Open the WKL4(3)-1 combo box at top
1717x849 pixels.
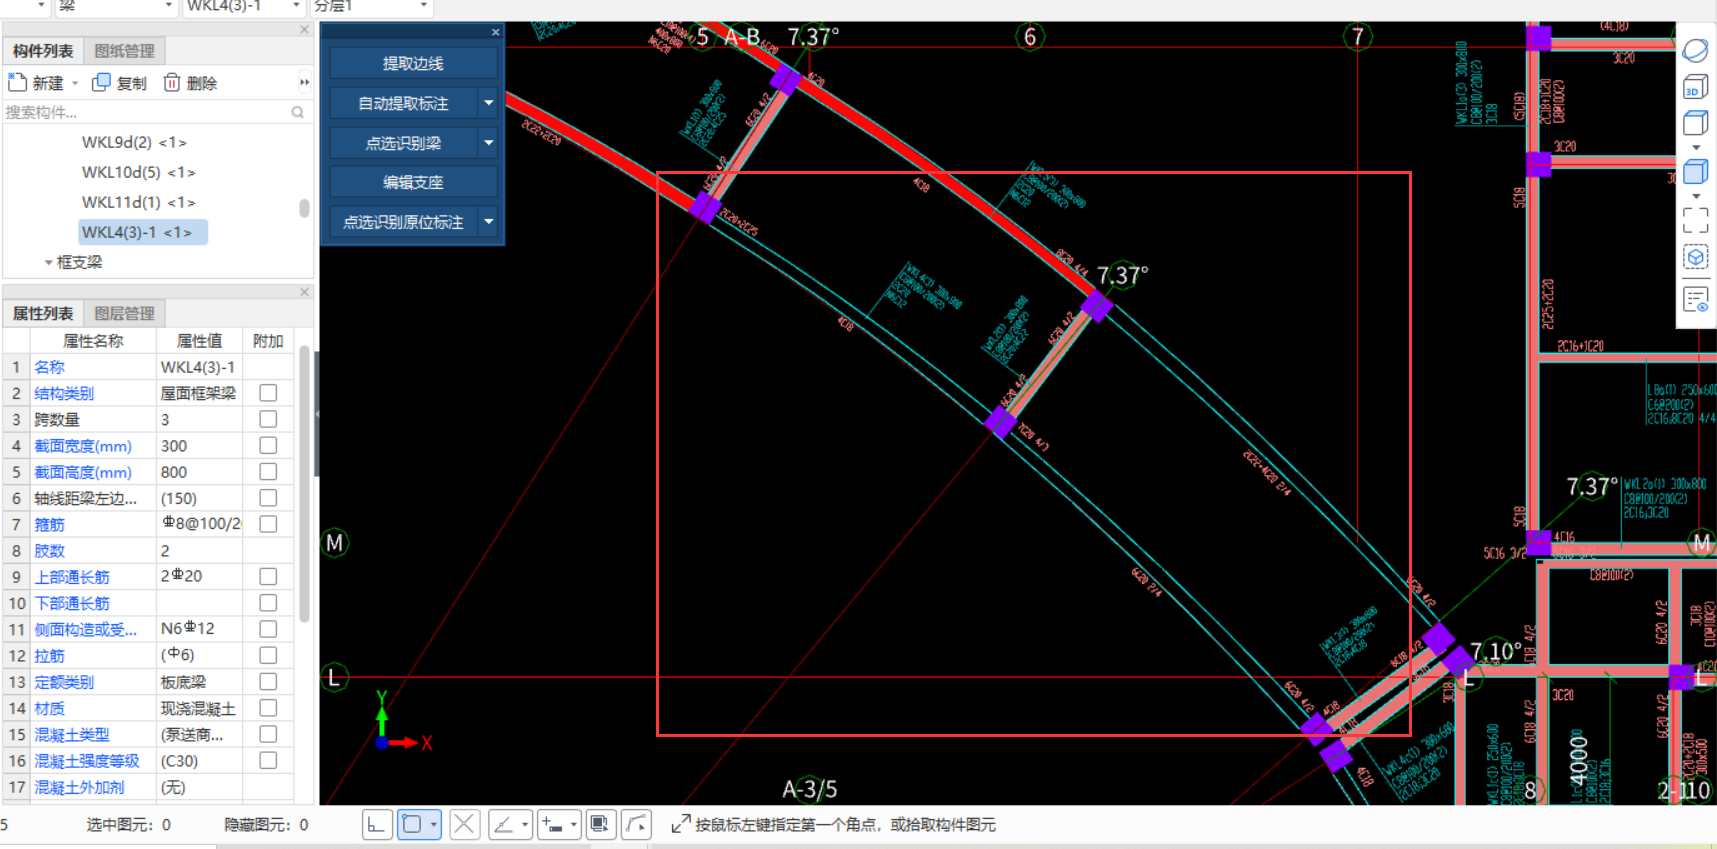click(x=243, y=6)
